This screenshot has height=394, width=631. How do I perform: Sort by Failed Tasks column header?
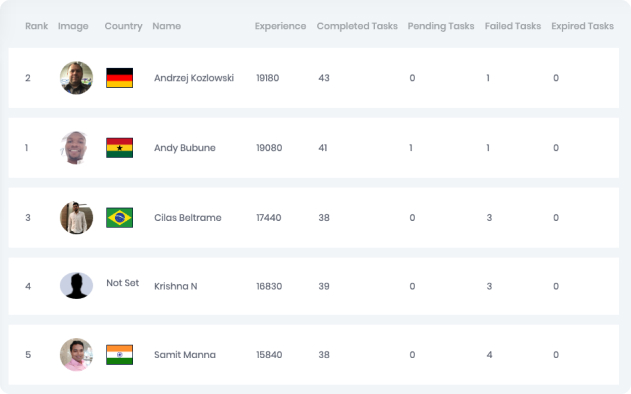pos(513,26)
